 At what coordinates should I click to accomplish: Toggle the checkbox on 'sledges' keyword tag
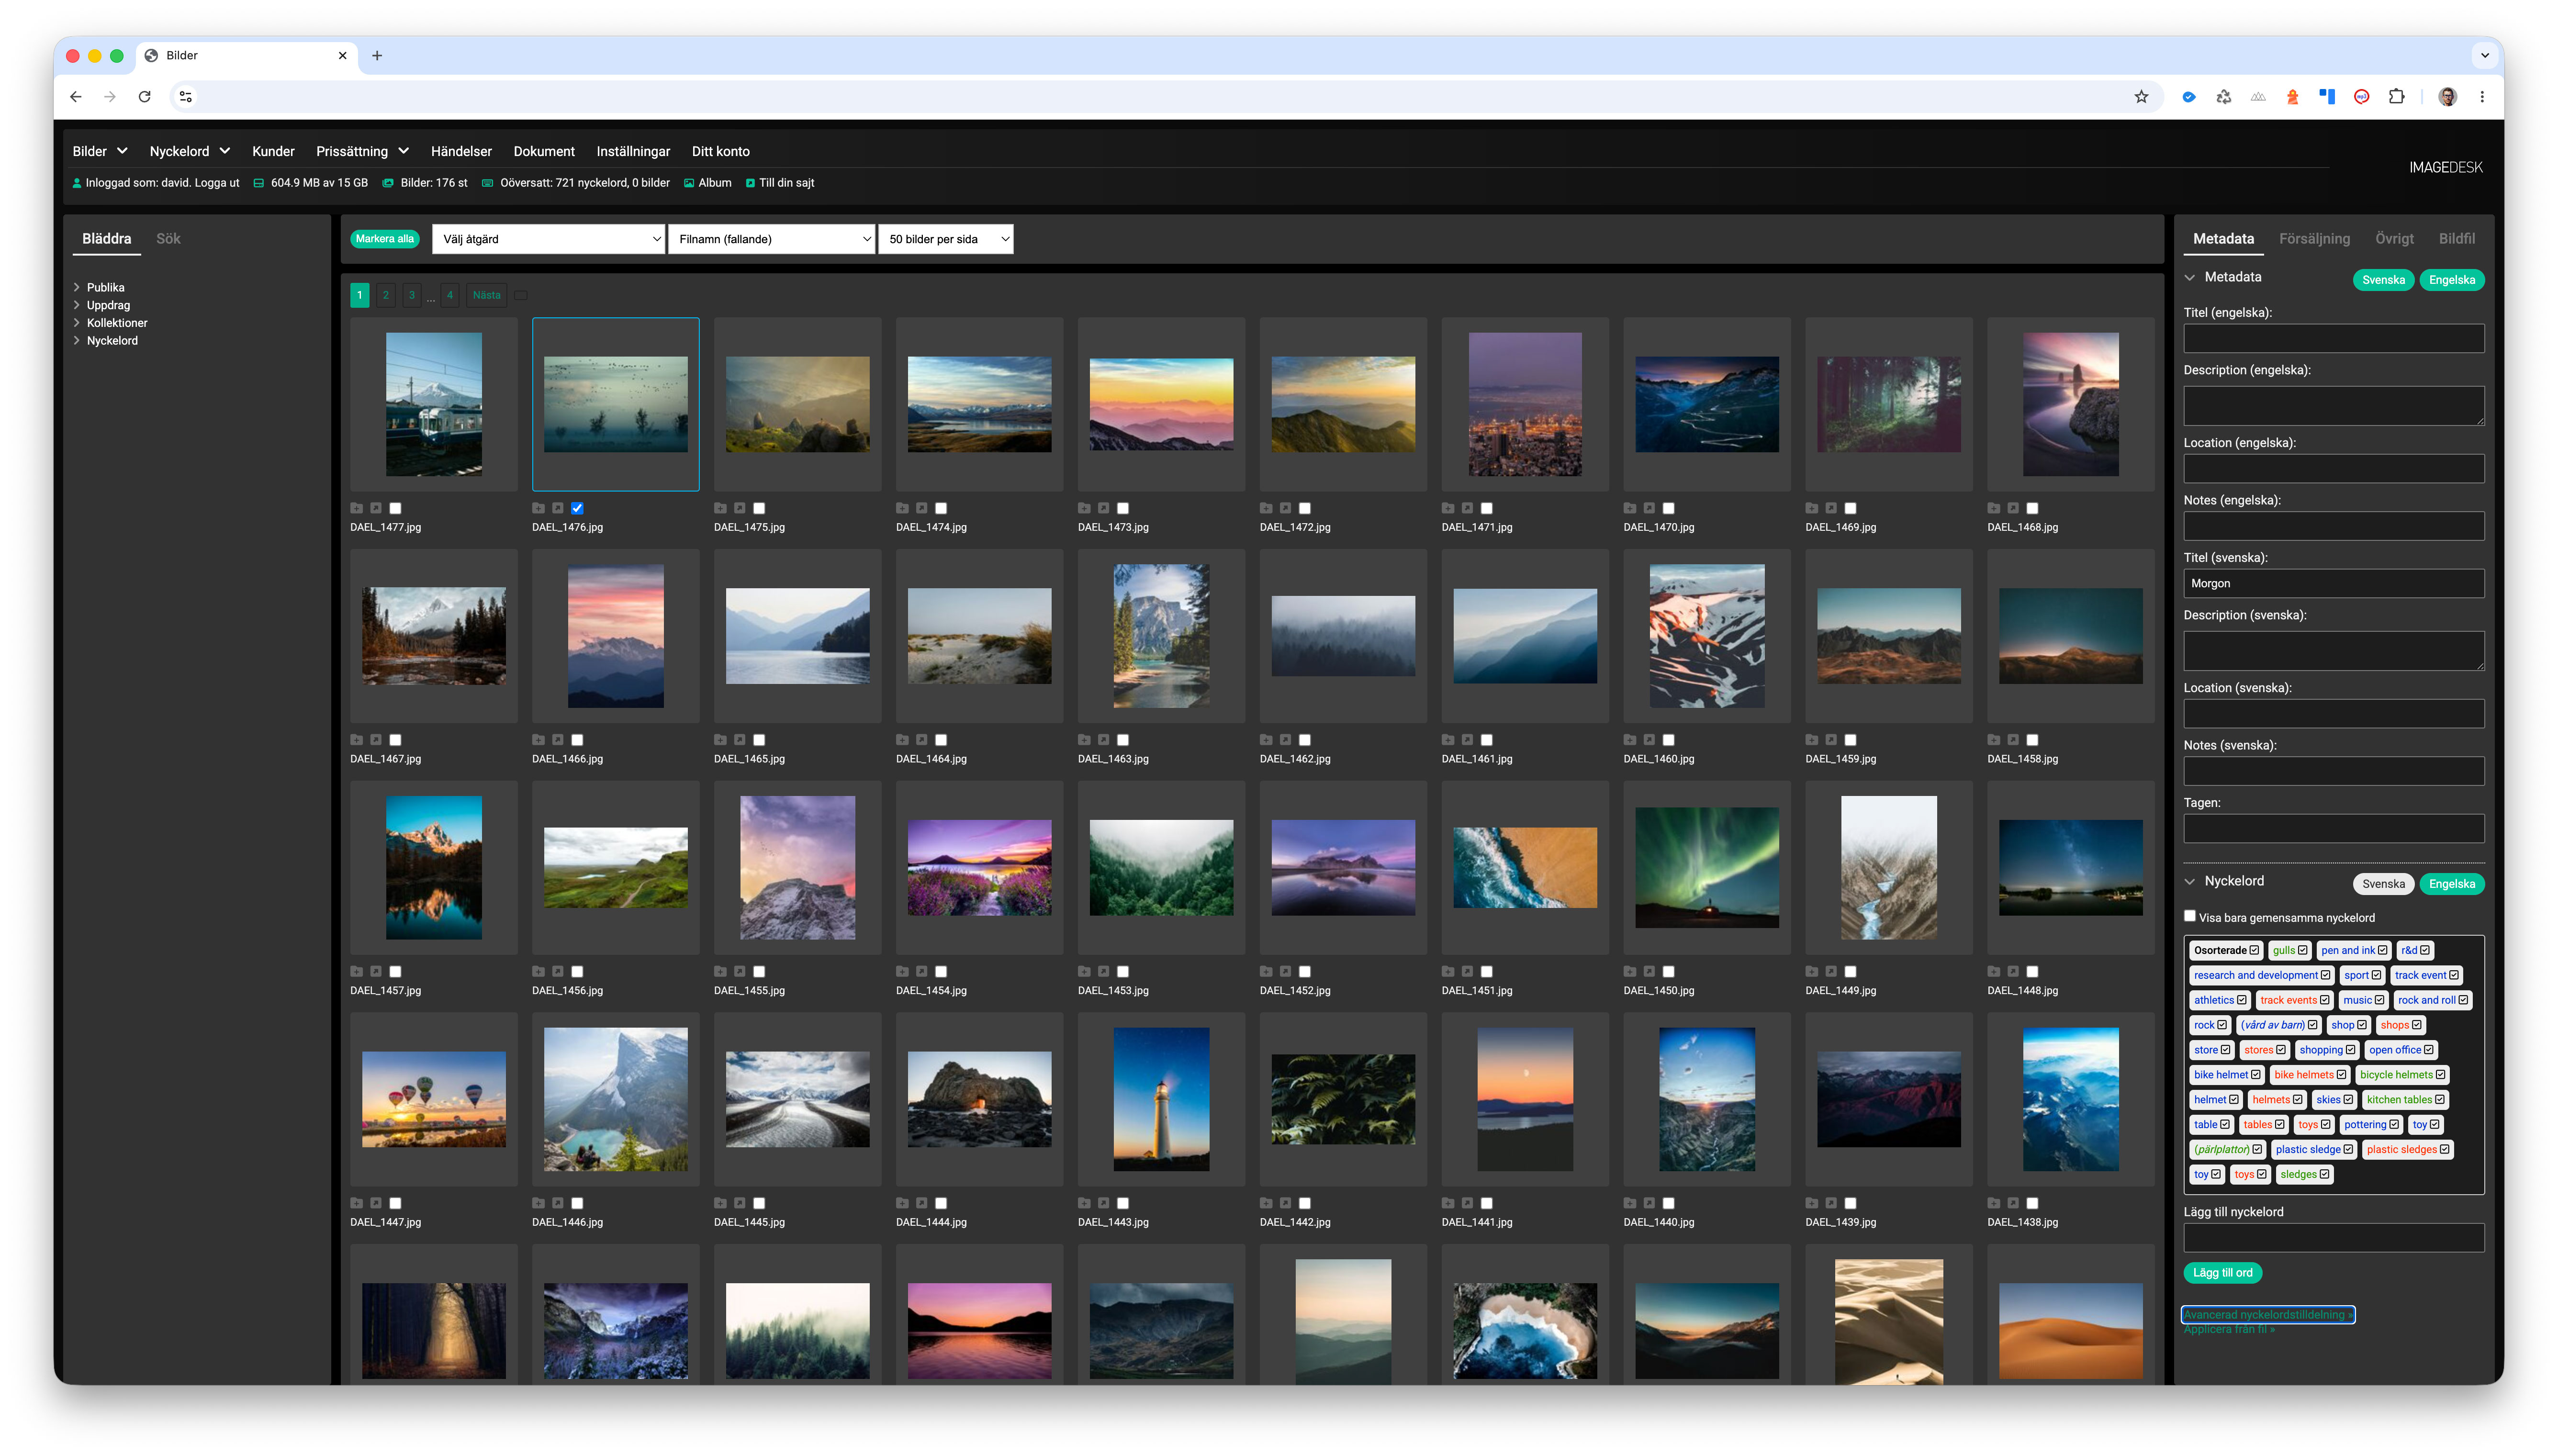click(2325, 1174)
